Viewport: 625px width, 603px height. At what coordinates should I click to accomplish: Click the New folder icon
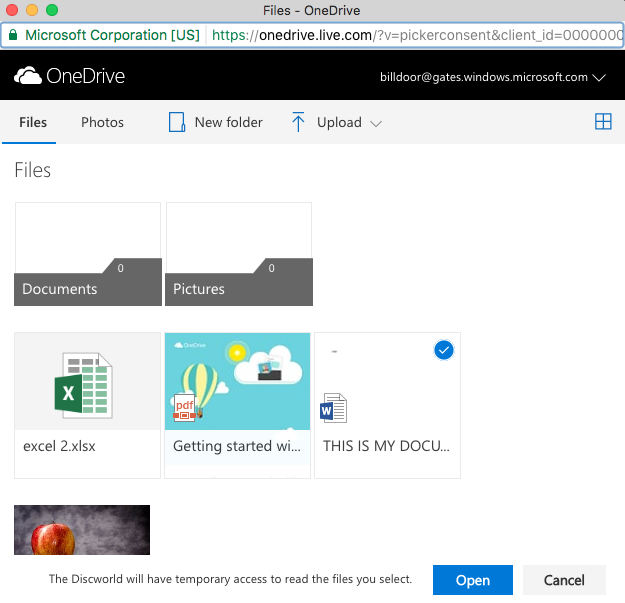tap(177, 122)
